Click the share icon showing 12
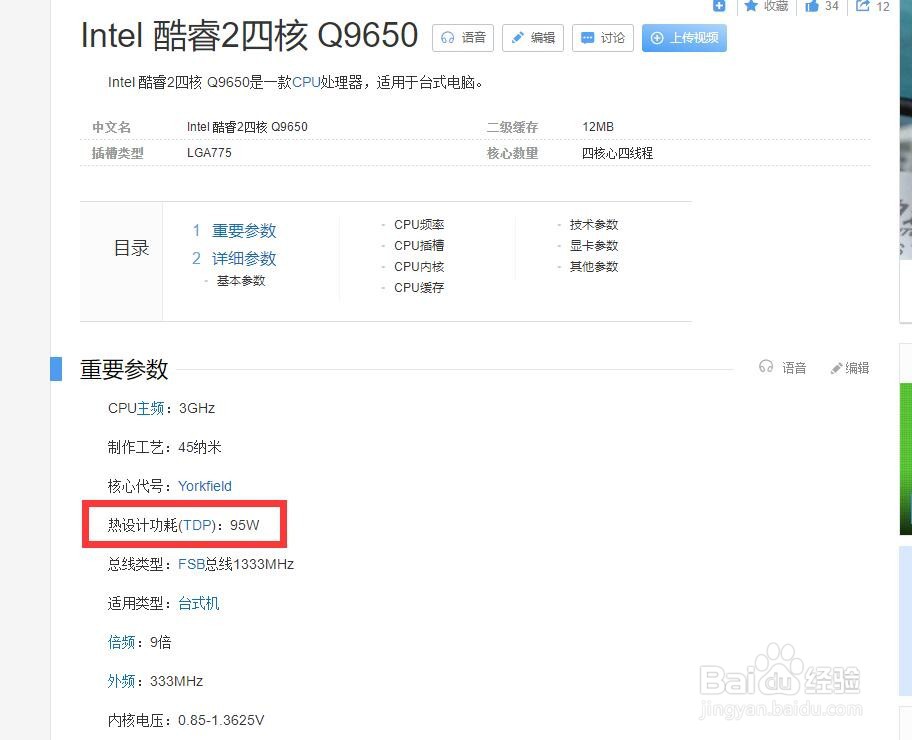 coord(863,6)
